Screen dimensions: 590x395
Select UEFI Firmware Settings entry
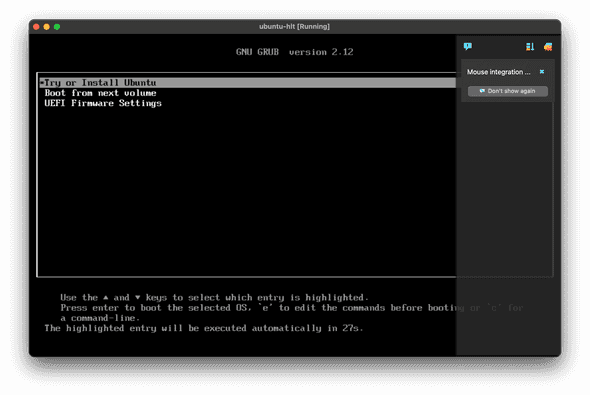coord(103,103)
